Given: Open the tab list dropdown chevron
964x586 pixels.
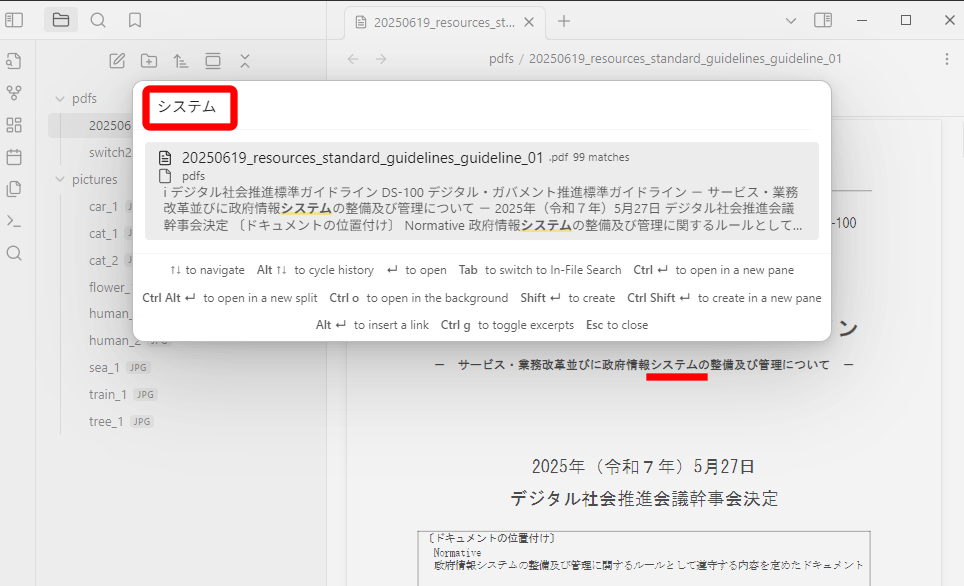Looking at the screenshot, I should coord(791,21).
